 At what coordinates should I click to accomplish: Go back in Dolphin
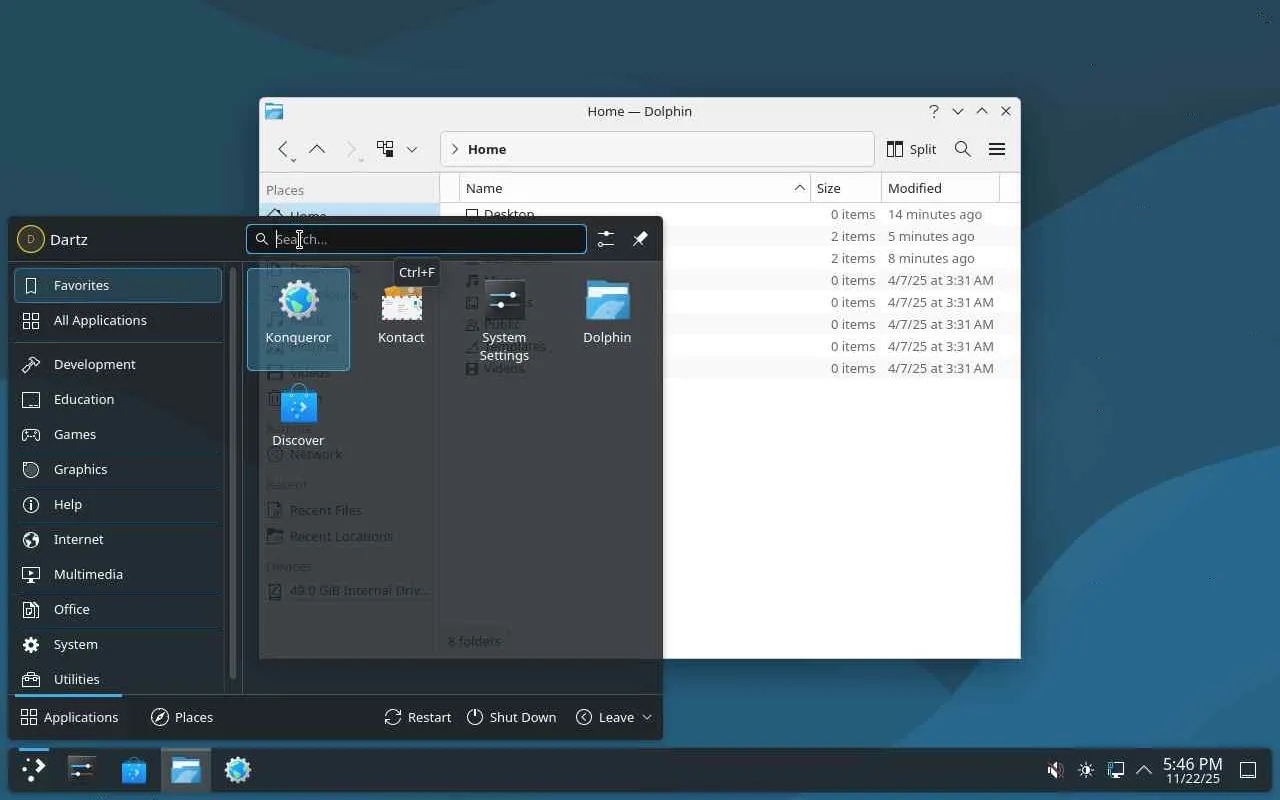(x=284, y=149)
